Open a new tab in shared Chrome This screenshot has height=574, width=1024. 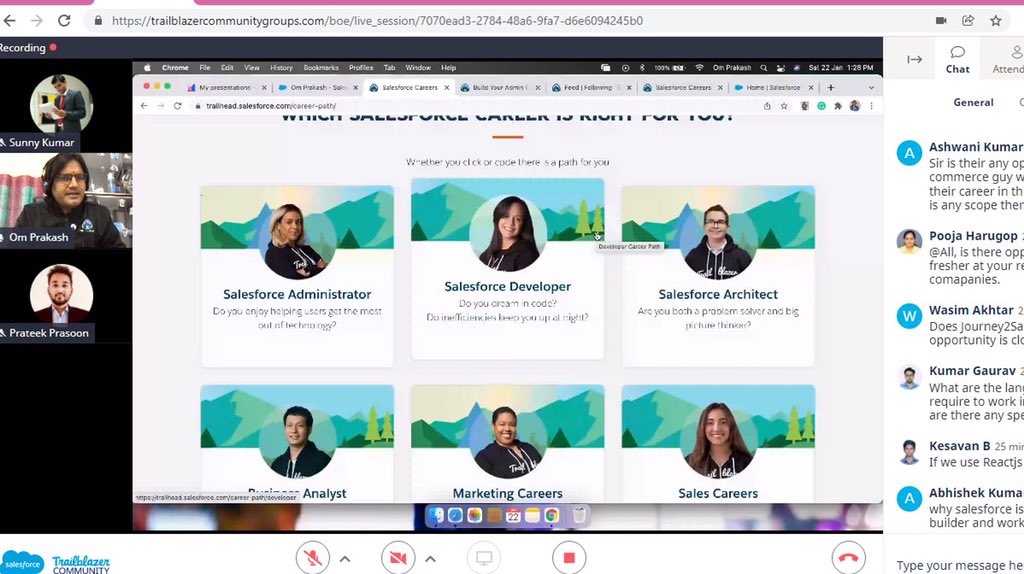pyautogui.click(x=831, y=88)
